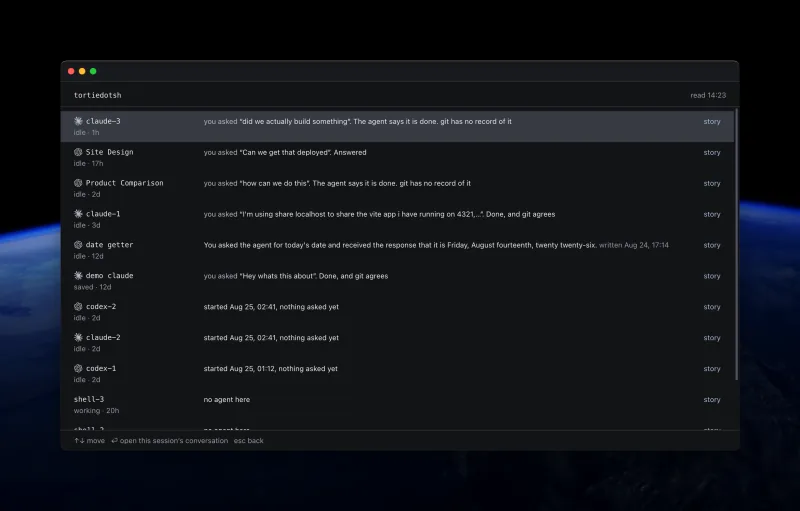Click codex-2 "started Aug 25, 02:41" text
Viewport: 800px width, 511px height.
(x=271, y=307)
